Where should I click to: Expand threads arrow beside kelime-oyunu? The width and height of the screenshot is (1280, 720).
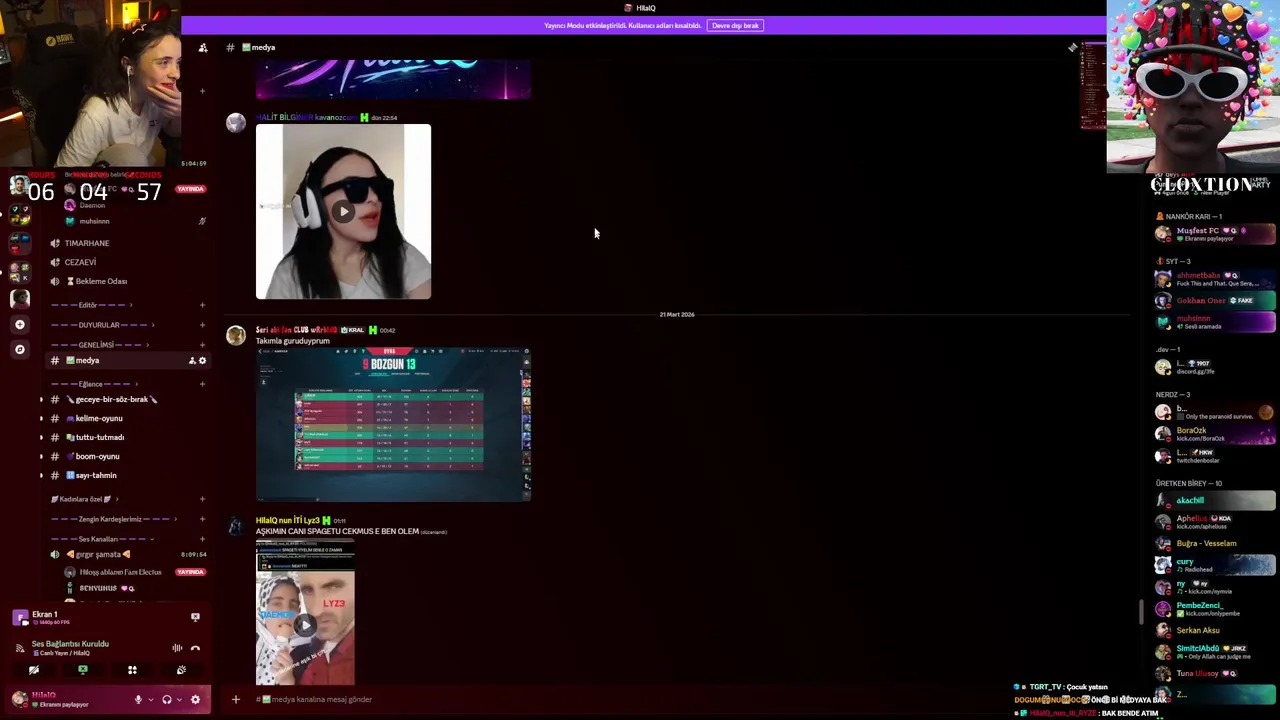pyautogui.click(x=41, y=418)
